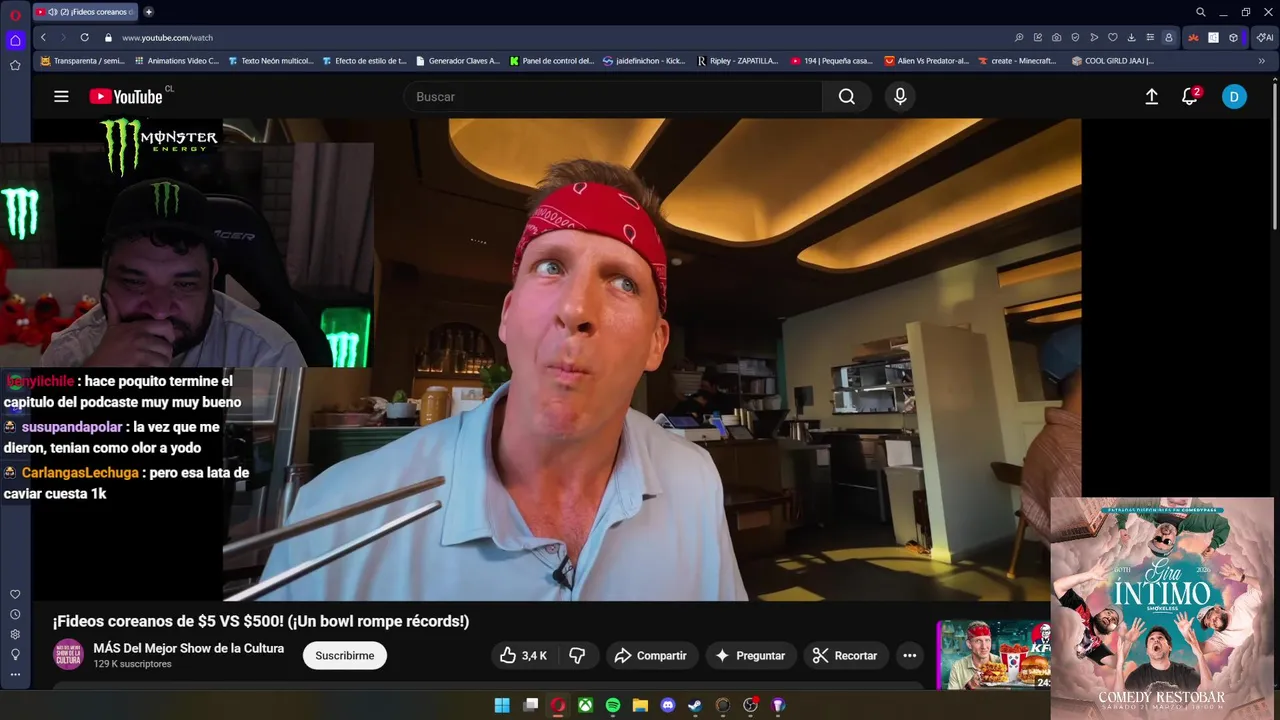Open the account avatar menu labeled D
The width and height of the screenshot is (1280, 720).
coord(1234,97)
